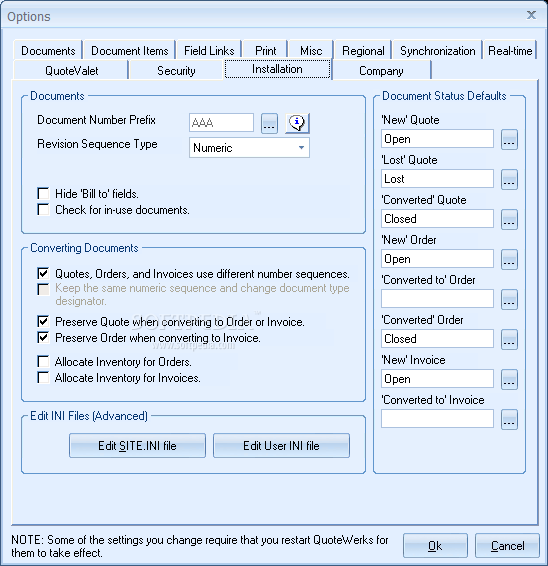Open the Print tab
This screenshot has width=548, height=566.
pyautogui.click(x=265, y=51)
